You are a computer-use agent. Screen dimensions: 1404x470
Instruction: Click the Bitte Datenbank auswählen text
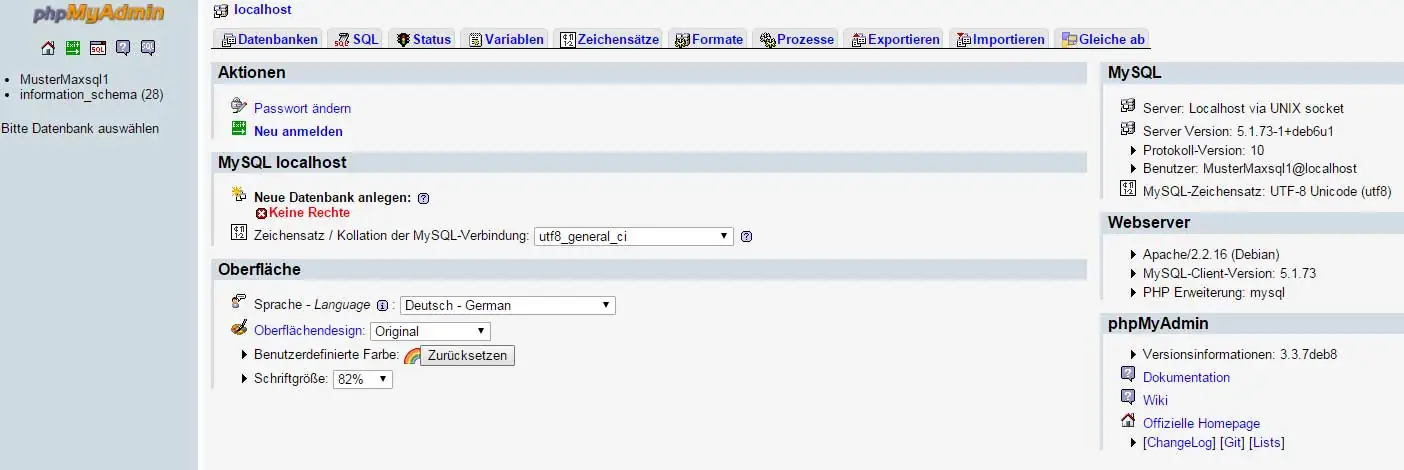click(x=80, y=129)
